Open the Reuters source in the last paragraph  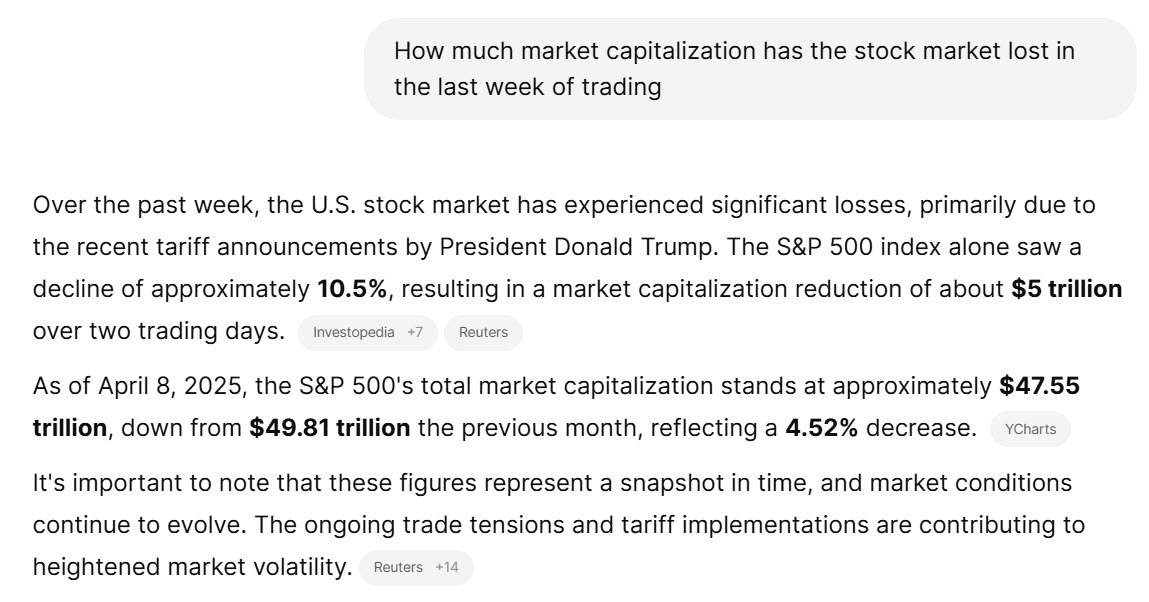point(401,567)
